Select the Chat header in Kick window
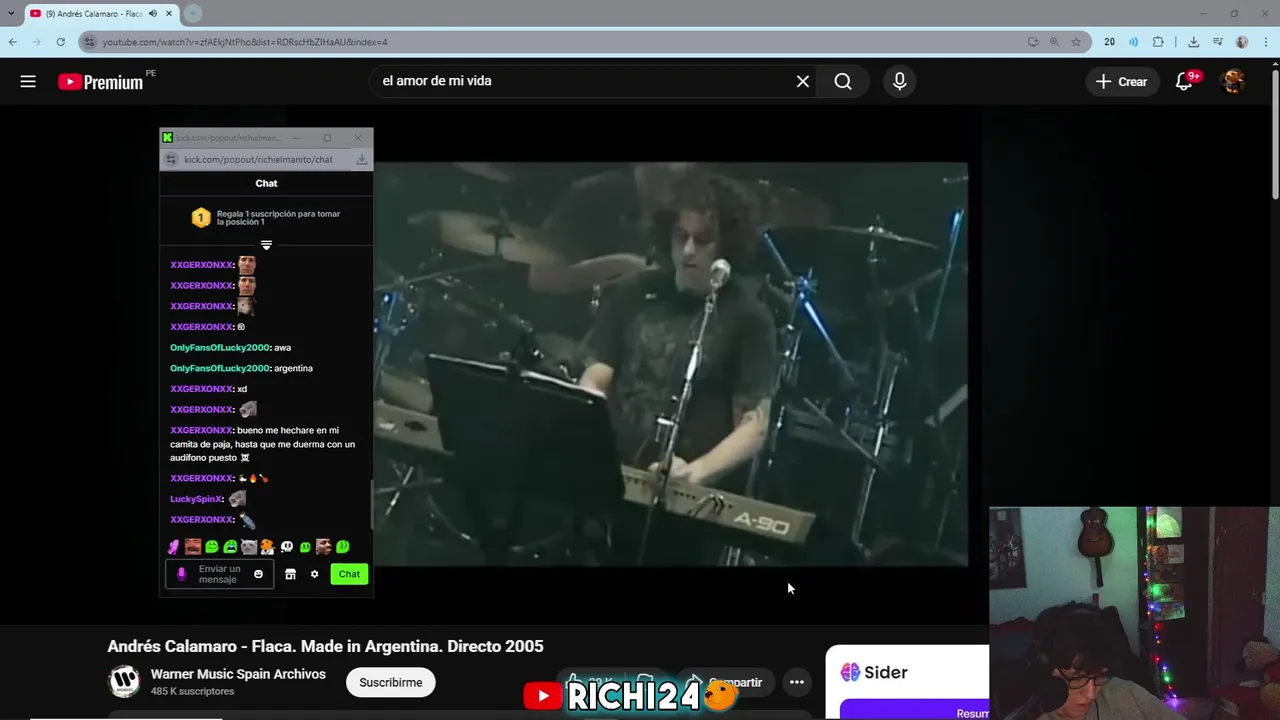Image resolution: width=1280 pixels, height=720 pixels. point(266,183)
